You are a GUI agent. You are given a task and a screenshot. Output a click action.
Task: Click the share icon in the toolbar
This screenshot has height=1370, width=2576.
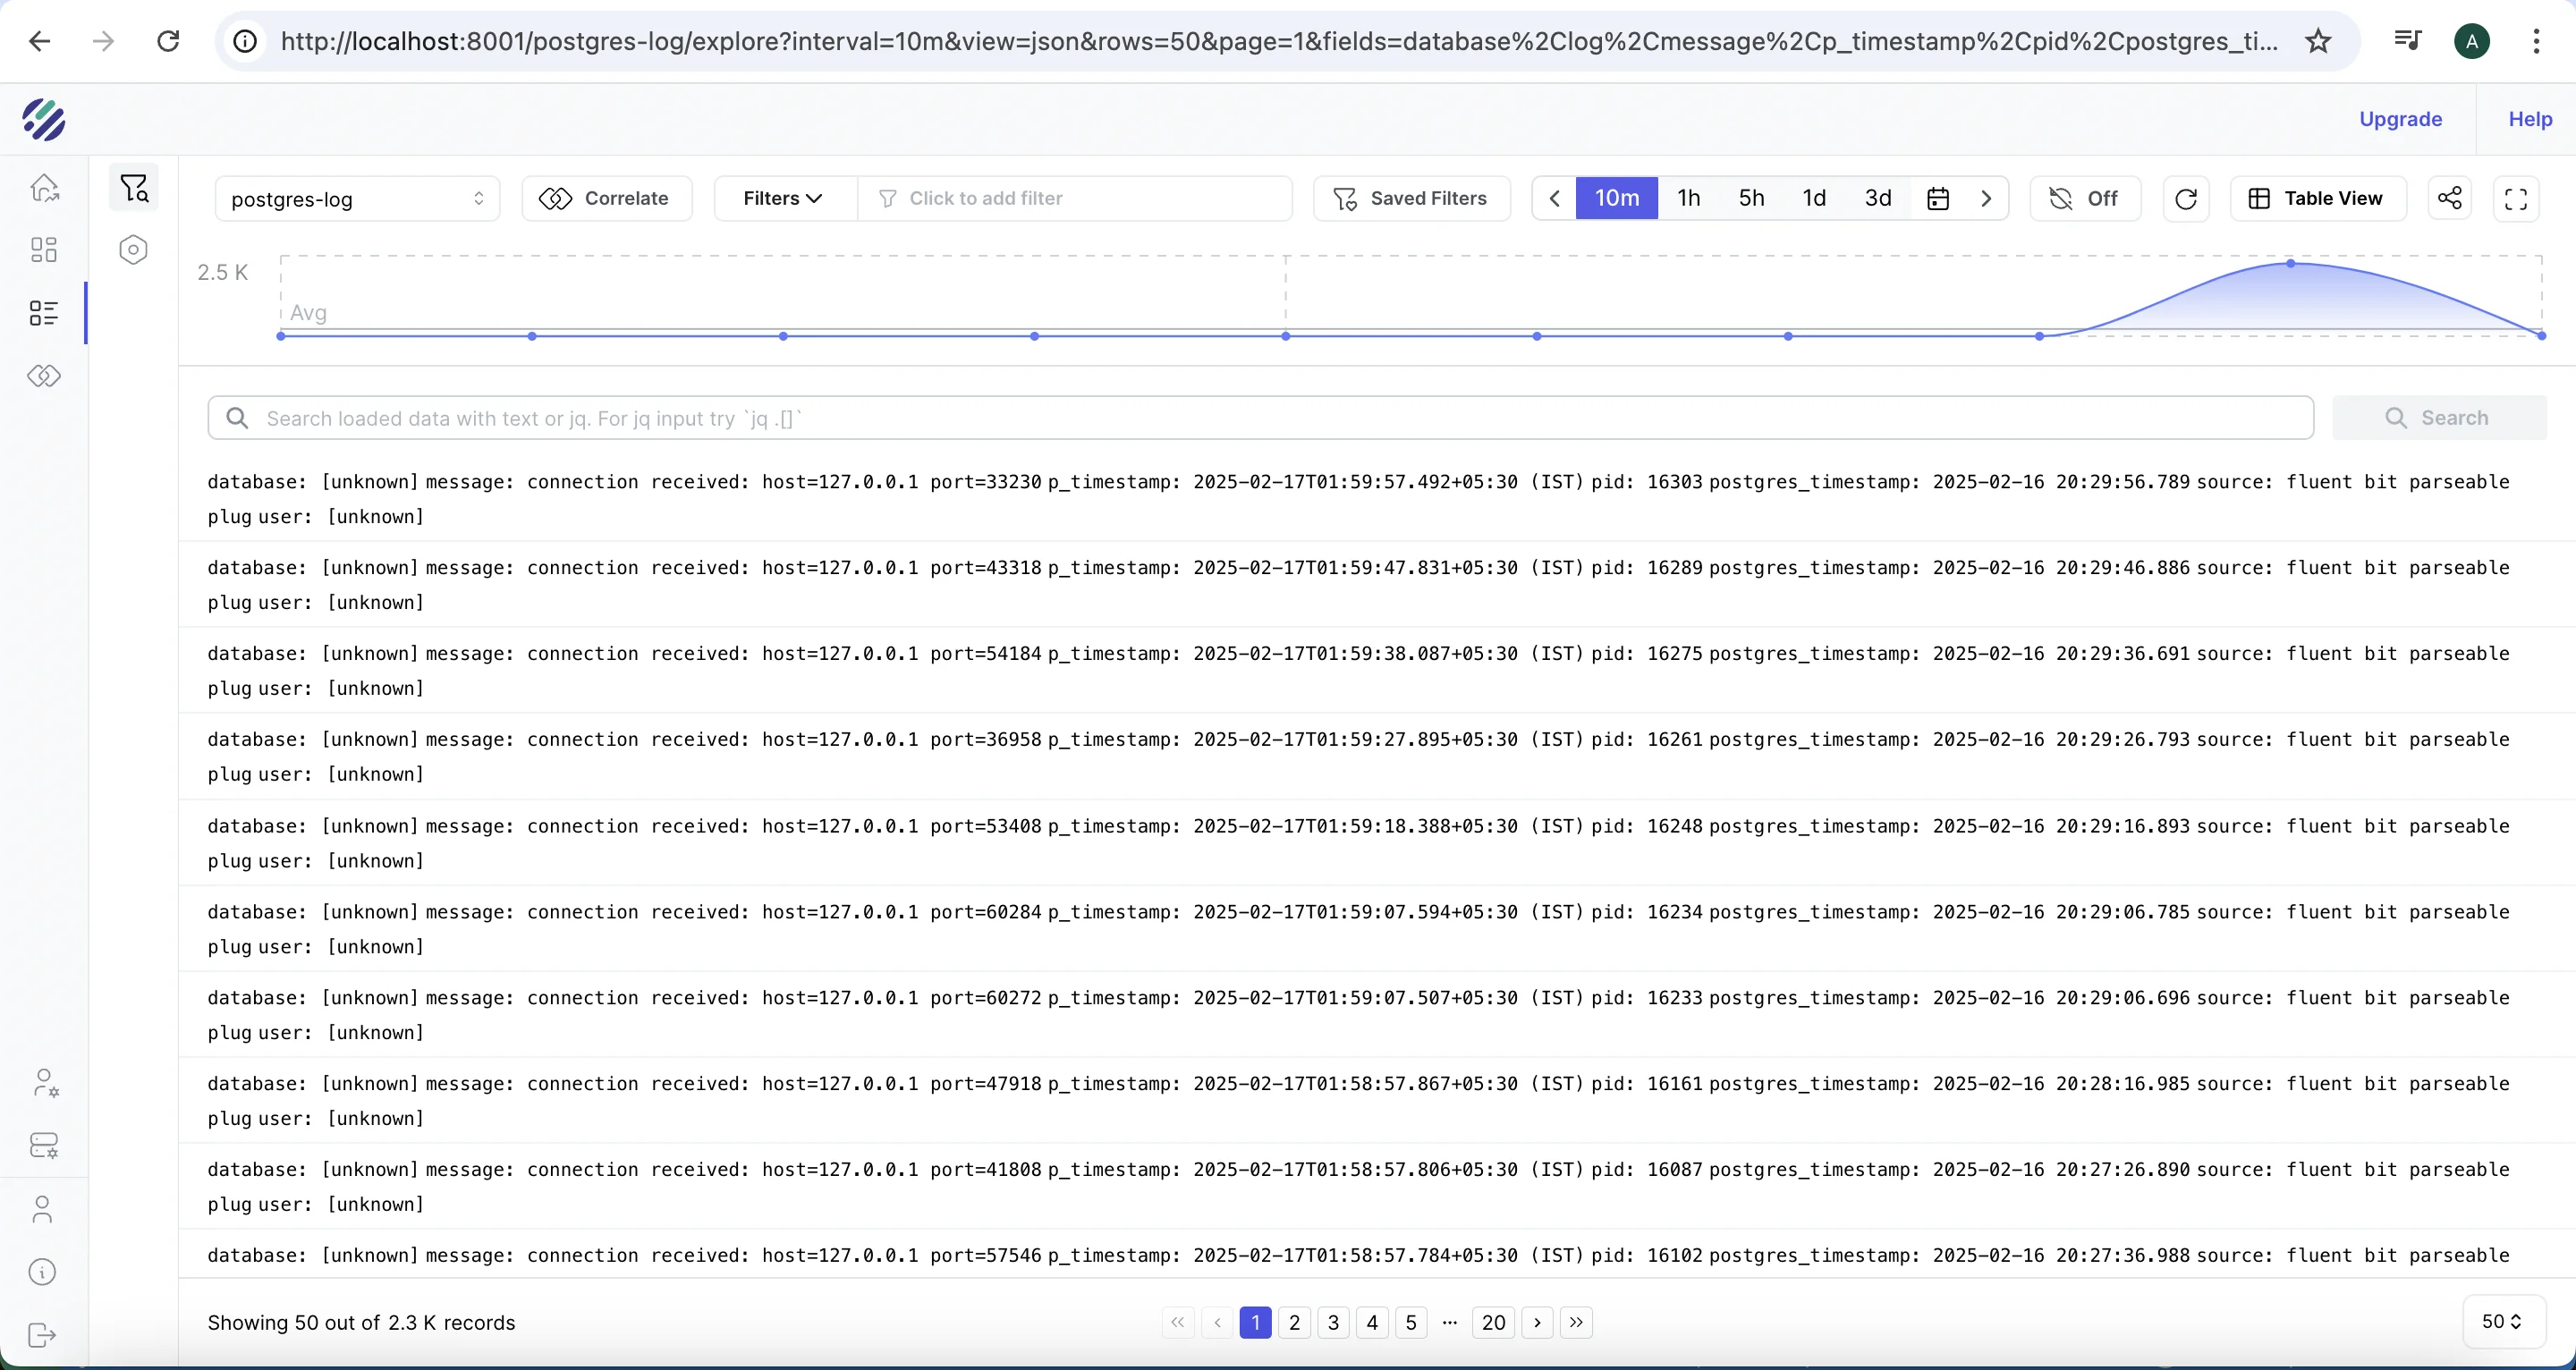point(2449,198)
